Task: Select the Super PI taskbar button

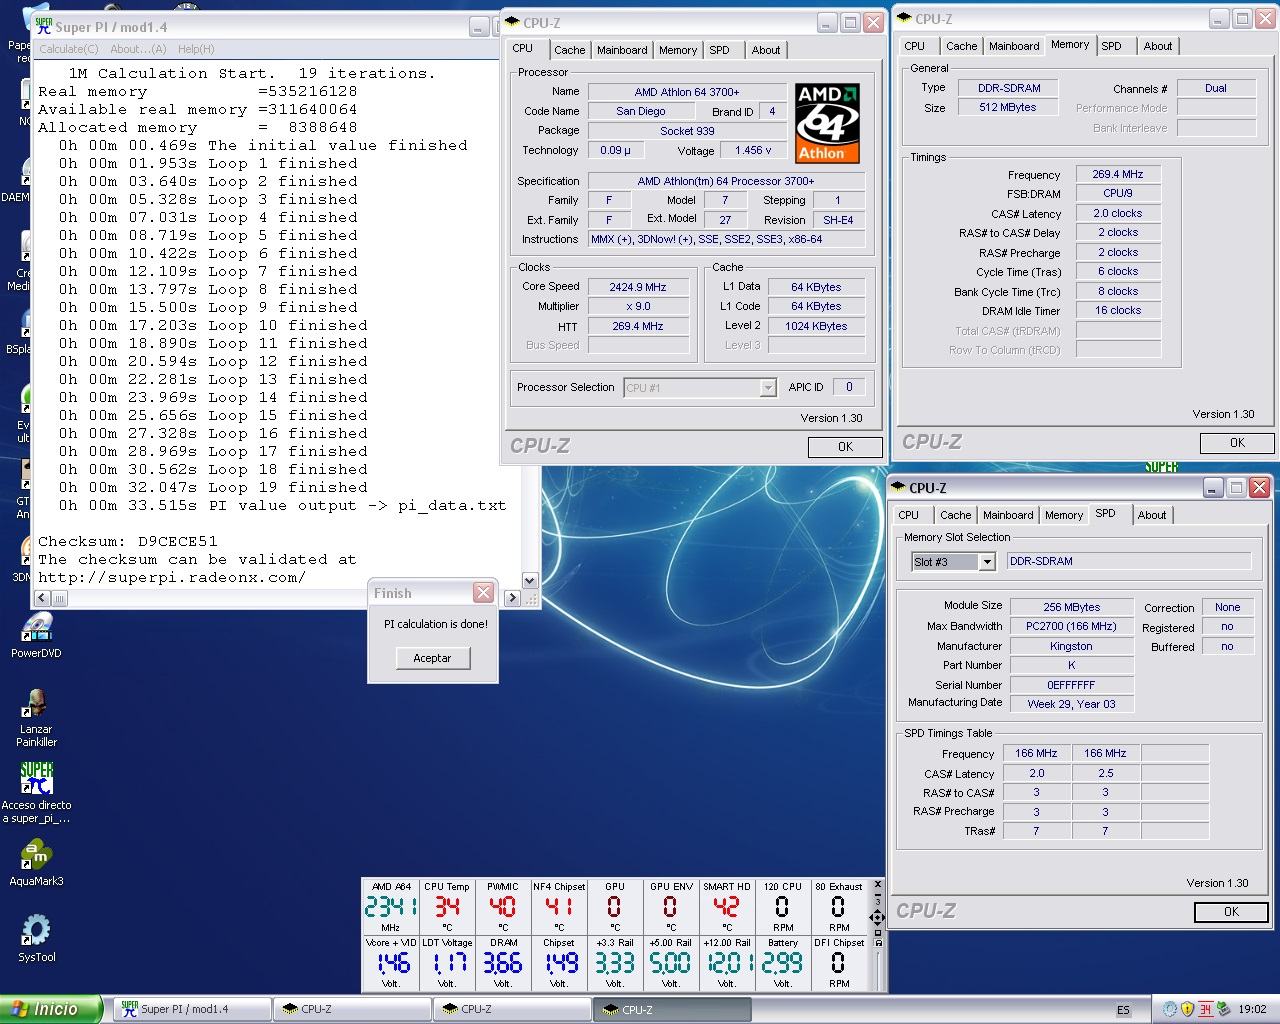Action: 190,1009
